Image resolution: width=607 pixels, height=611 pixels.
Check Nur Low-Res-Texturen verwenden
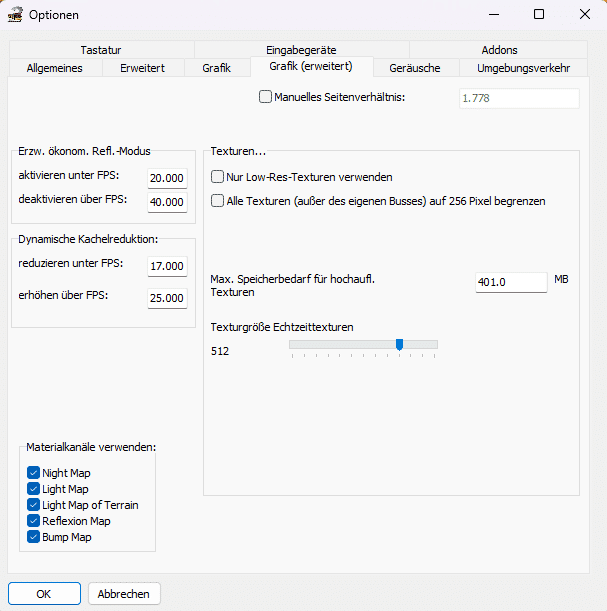coord(218,177)
